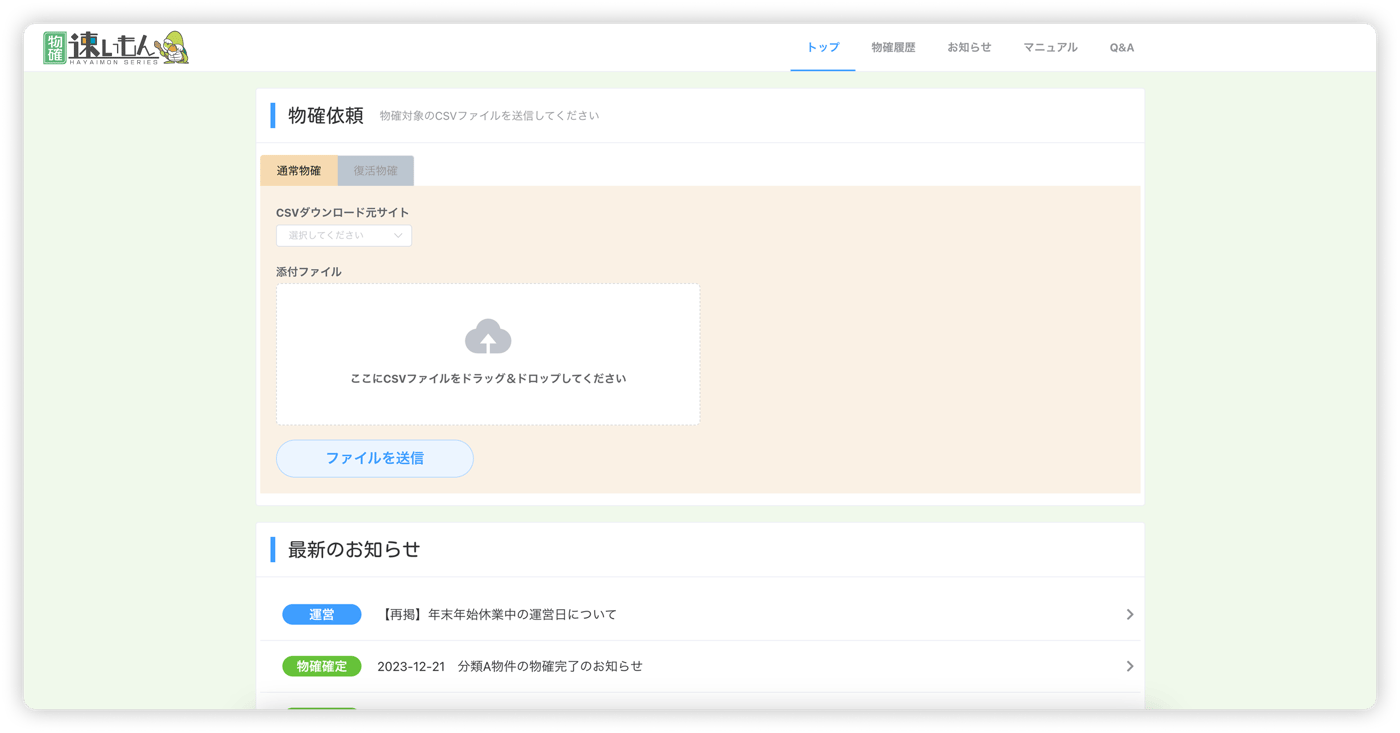
Task: Click the 運営 tag badge
Action: click(322, 615)
